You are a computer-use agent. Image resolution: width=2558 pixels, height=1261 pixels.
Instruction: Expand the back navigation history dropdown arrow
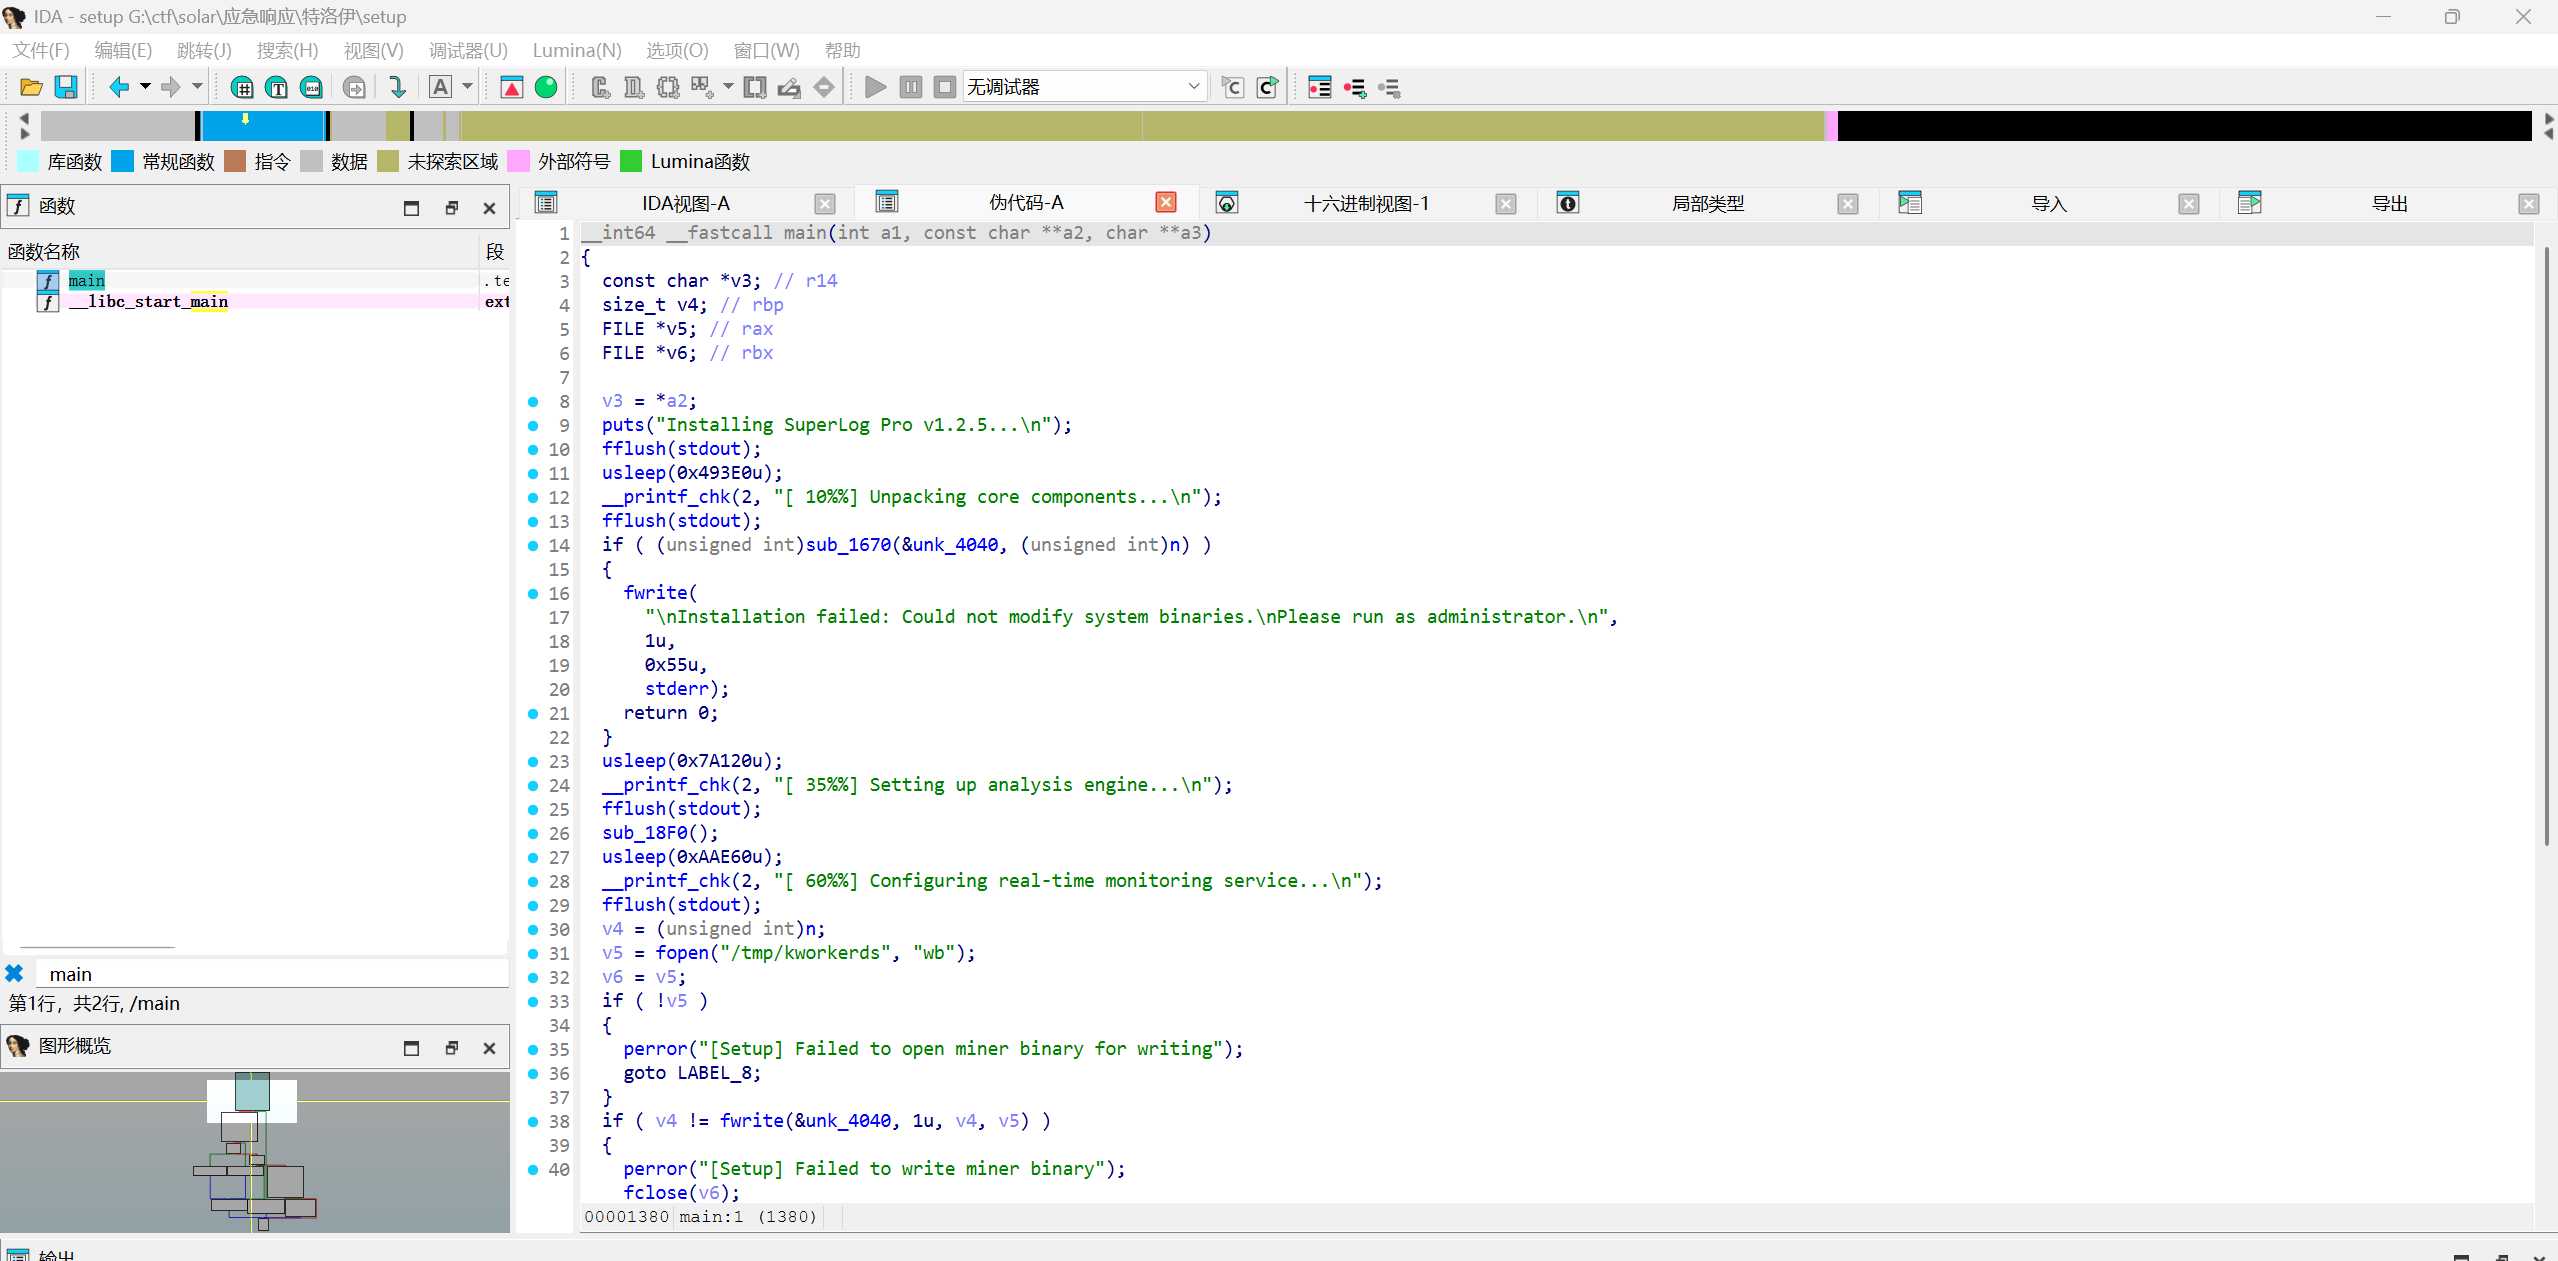point(145,87)
